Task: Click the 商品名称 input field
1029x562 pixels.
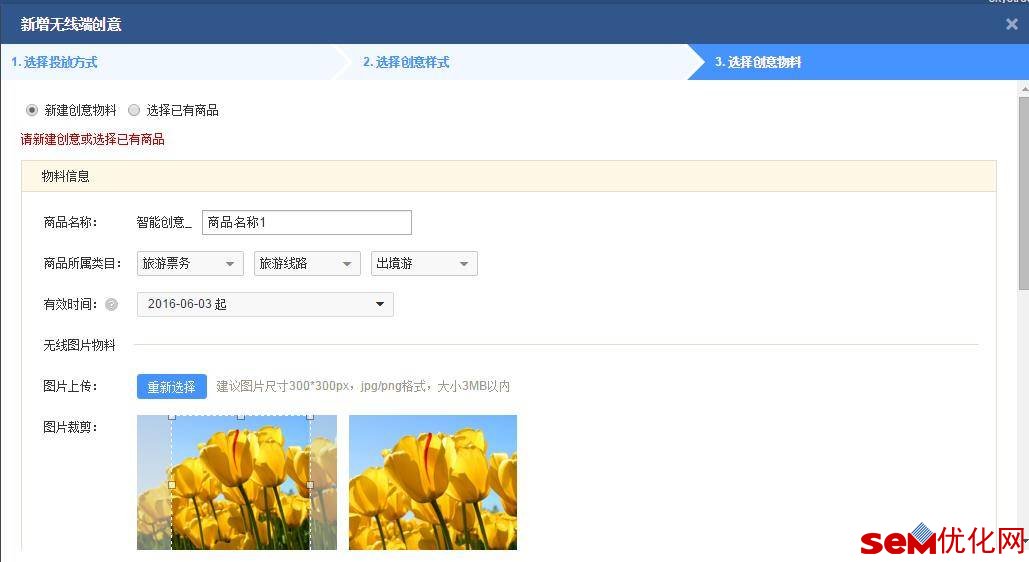Action: coord(306,223)
